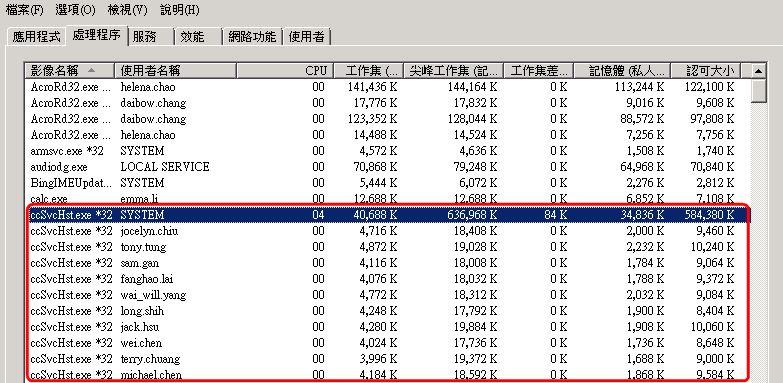Select ccSvcHst.exe row of jocelyn.chiu

tap(387, 231)
